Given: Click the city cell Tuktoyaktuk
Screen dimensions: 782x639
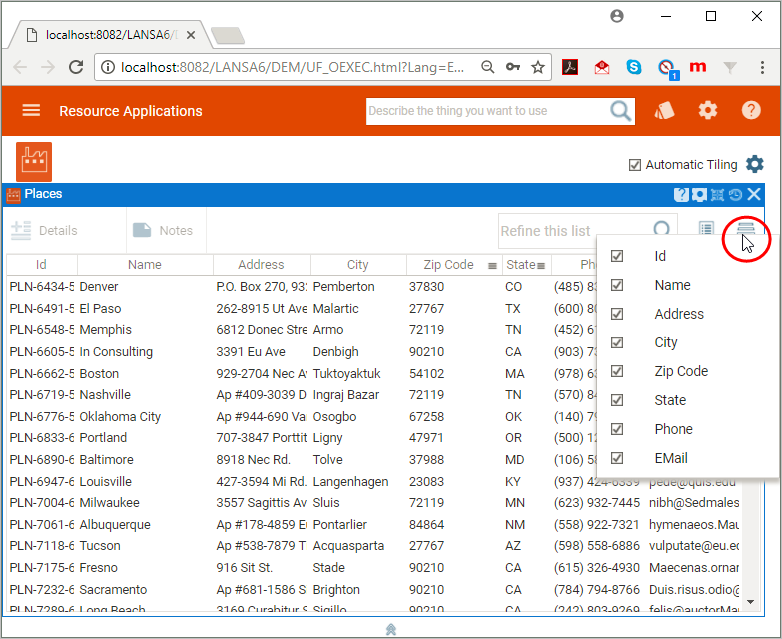Looking at the screenshot, I should [x=346, y=374].
